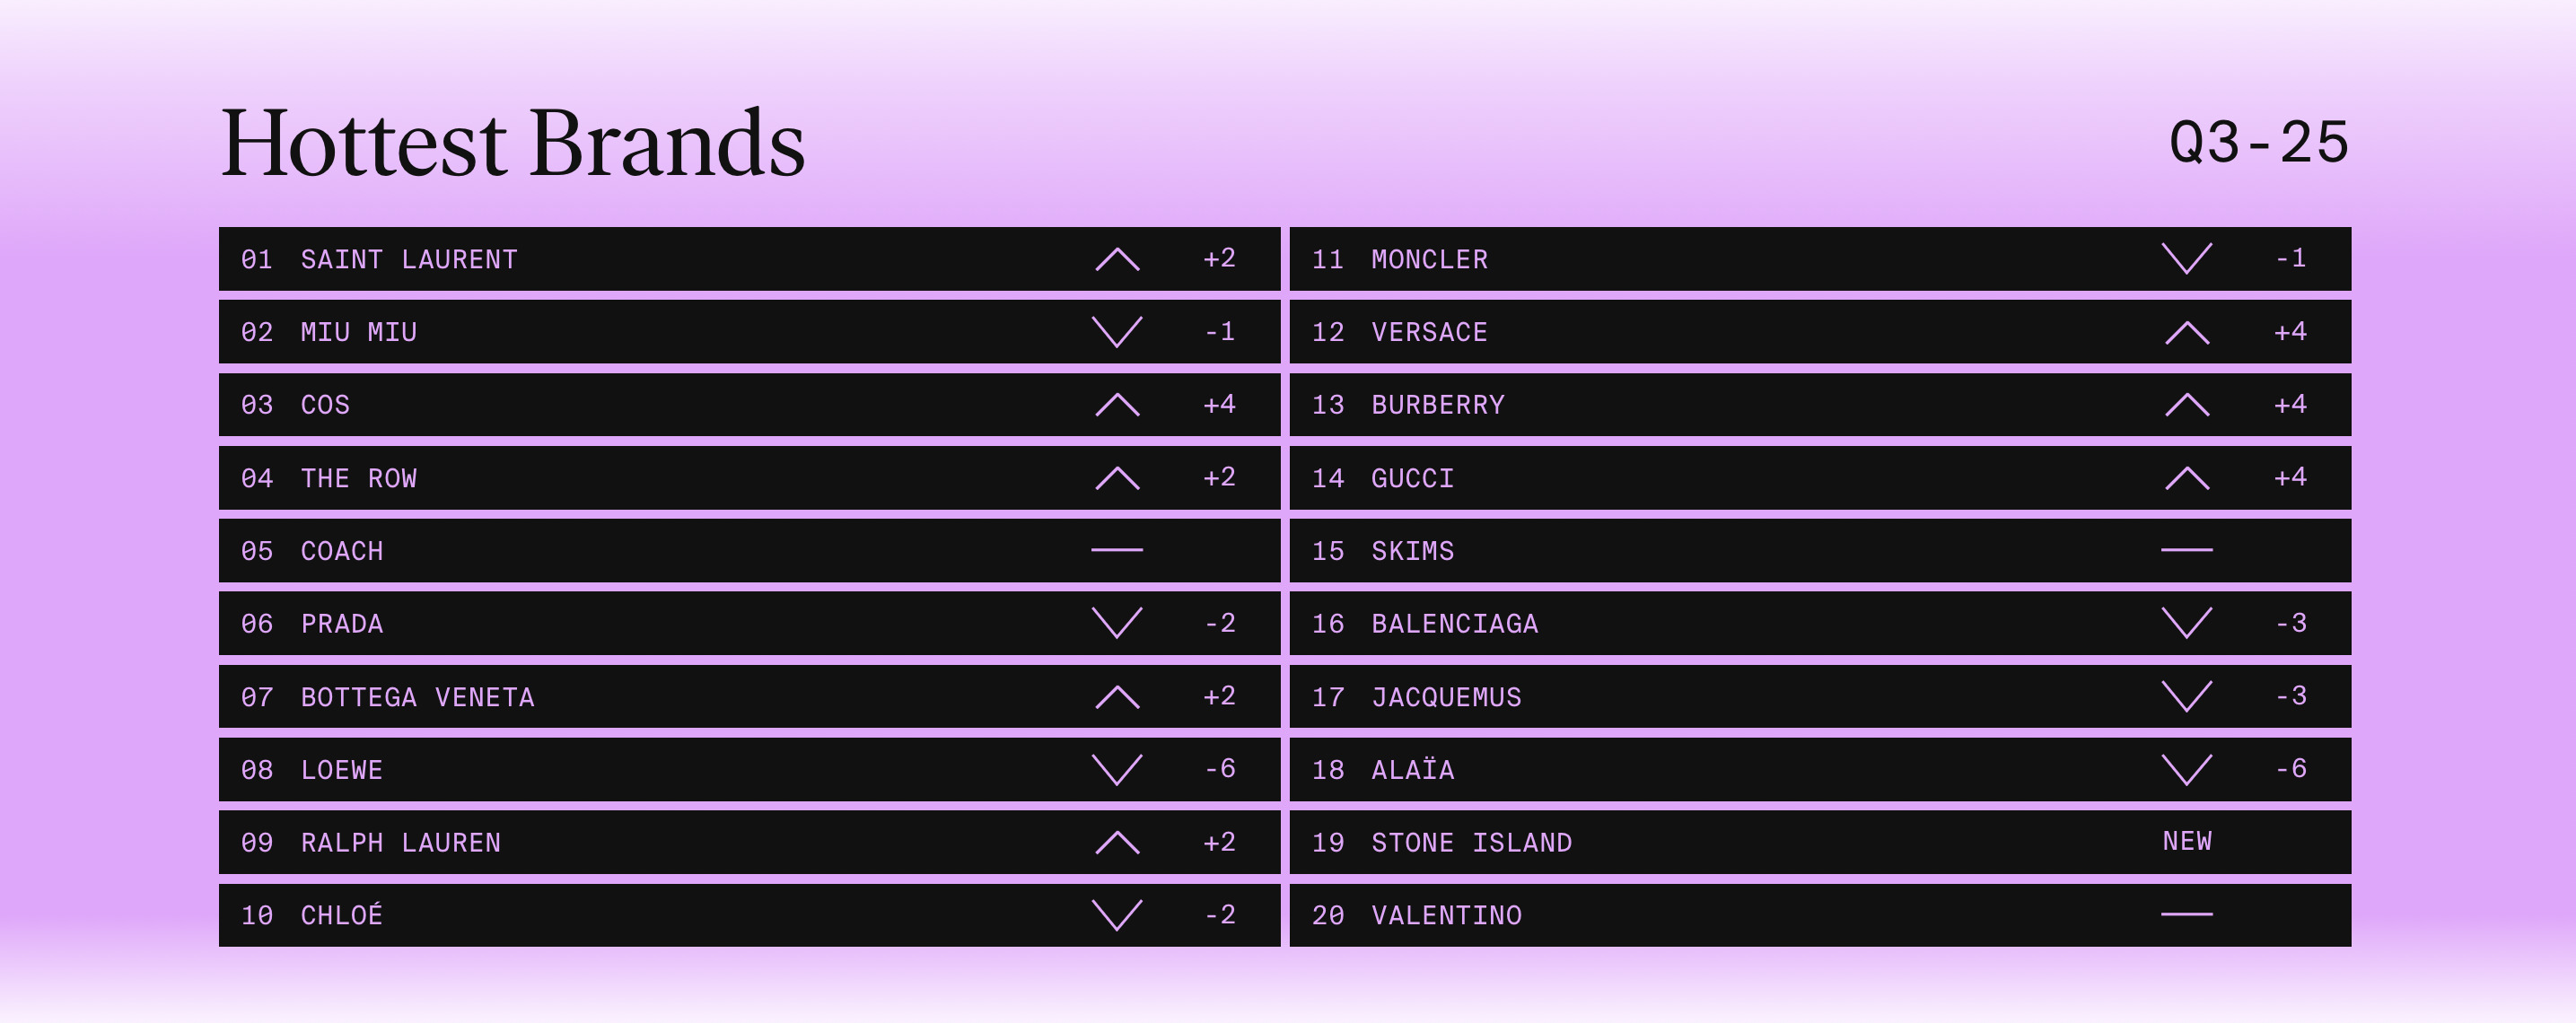2576x1023 pixels.
Task: Click the down arrow beside Balenciaga
Action: click(2187, 623)
